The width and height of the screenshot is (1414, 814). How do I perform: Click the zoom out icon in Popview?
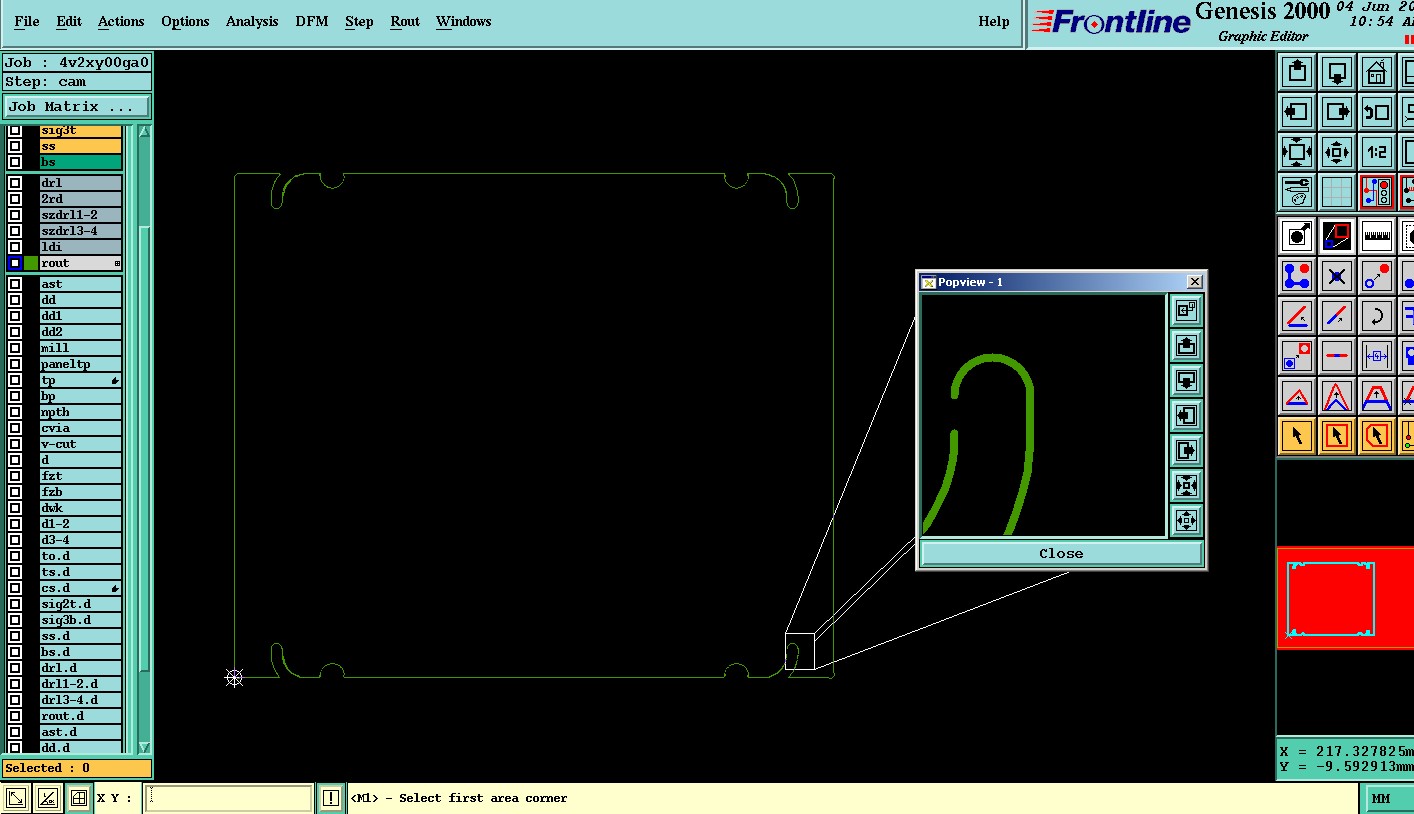(1186, 521)
